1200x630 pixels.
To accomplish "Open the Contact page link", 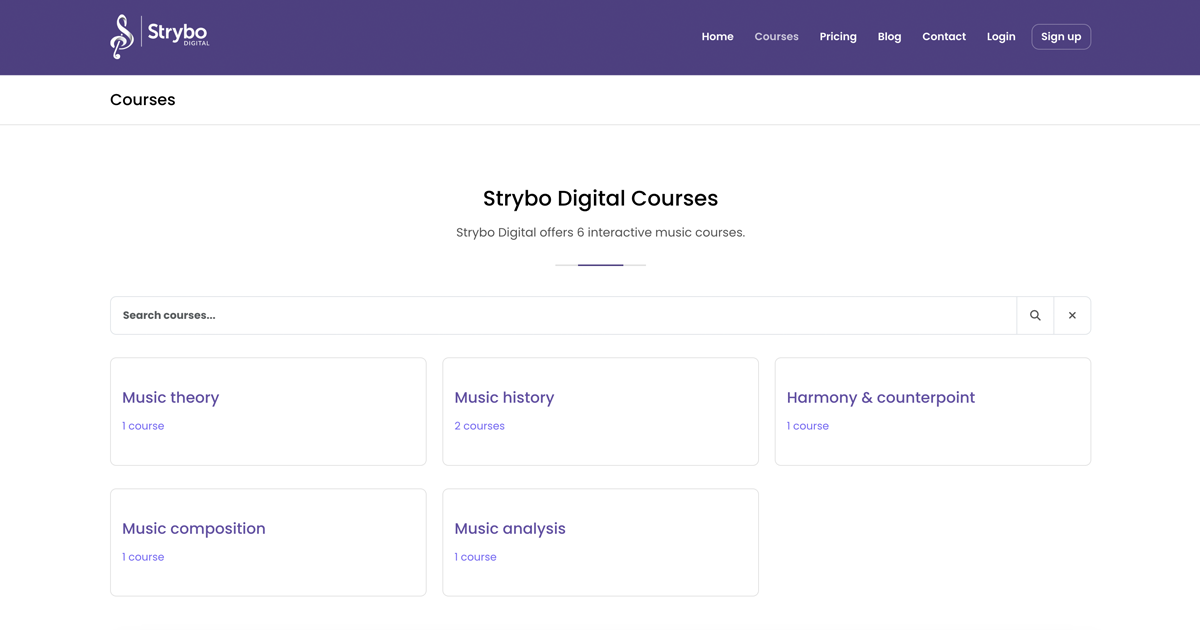I will pyautogui.click(x=944, y=37).
